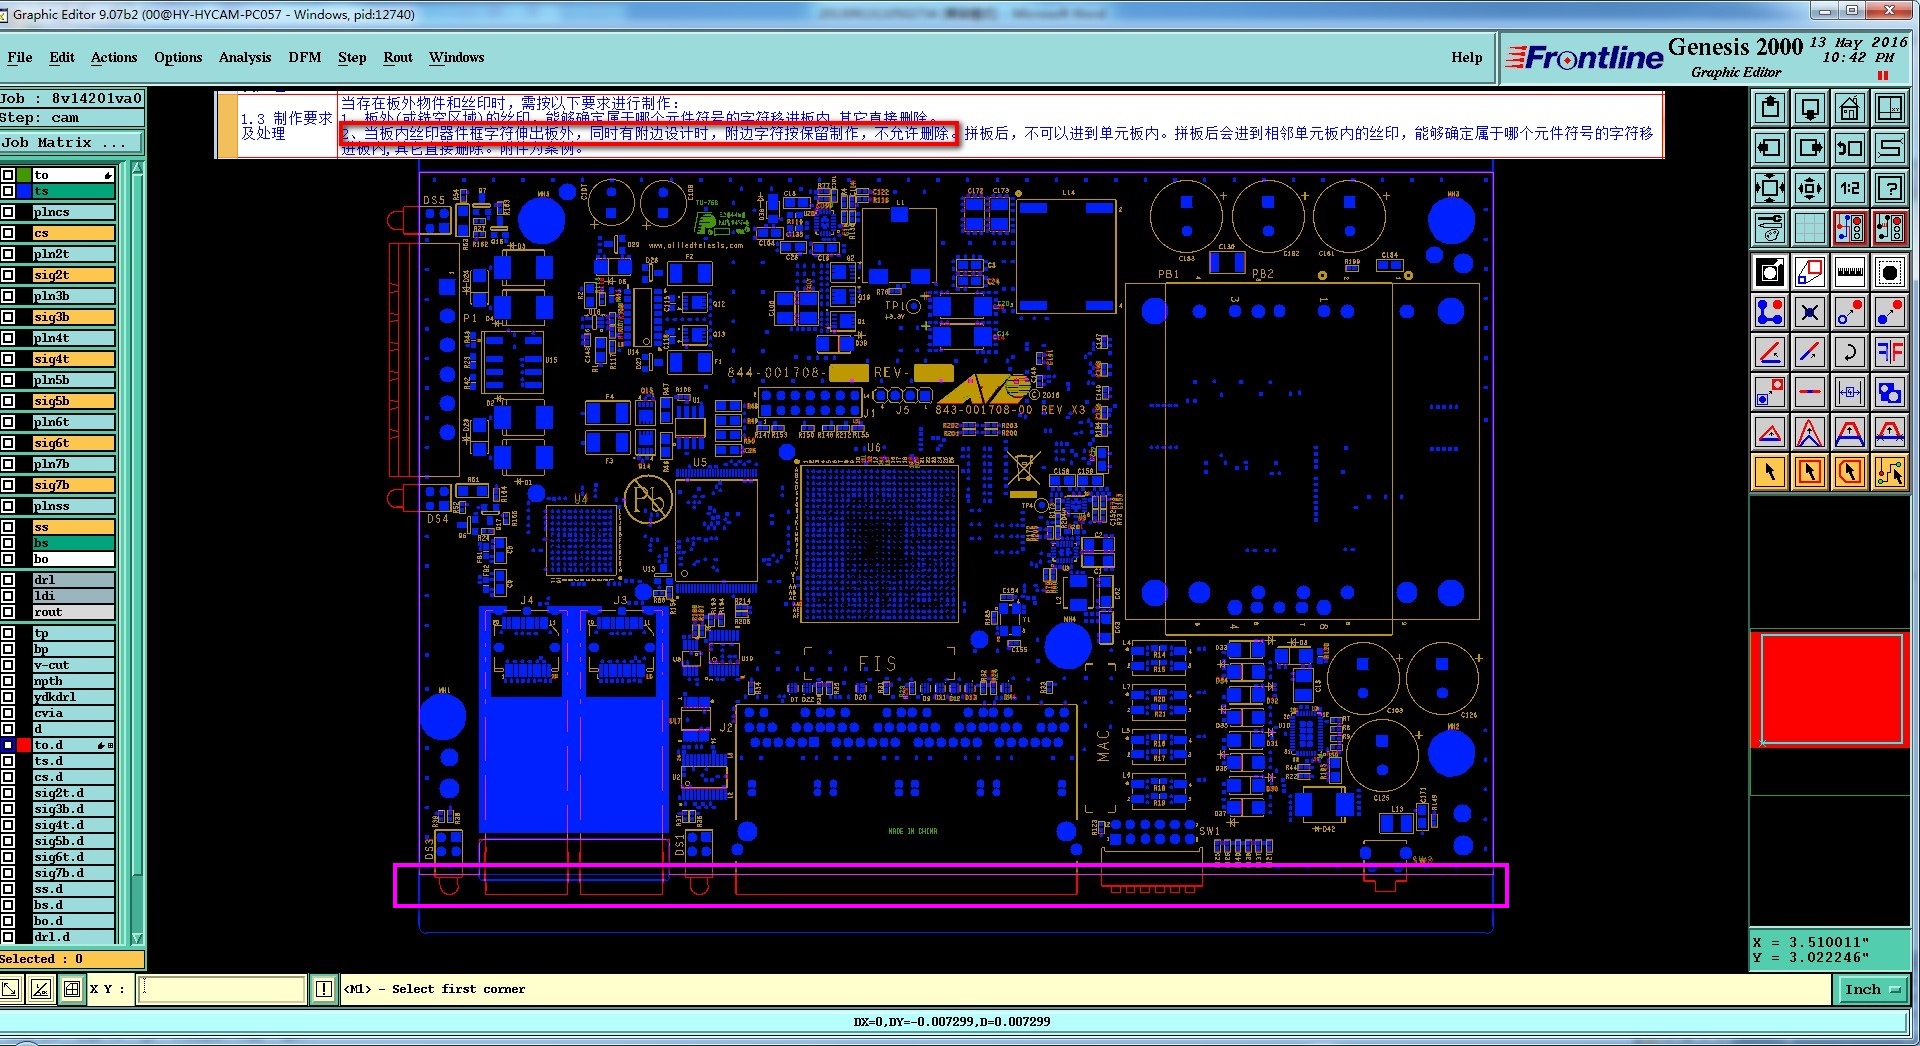Toggle checkbox for layer to
Screen dimensions: 1920x1046
8,175
